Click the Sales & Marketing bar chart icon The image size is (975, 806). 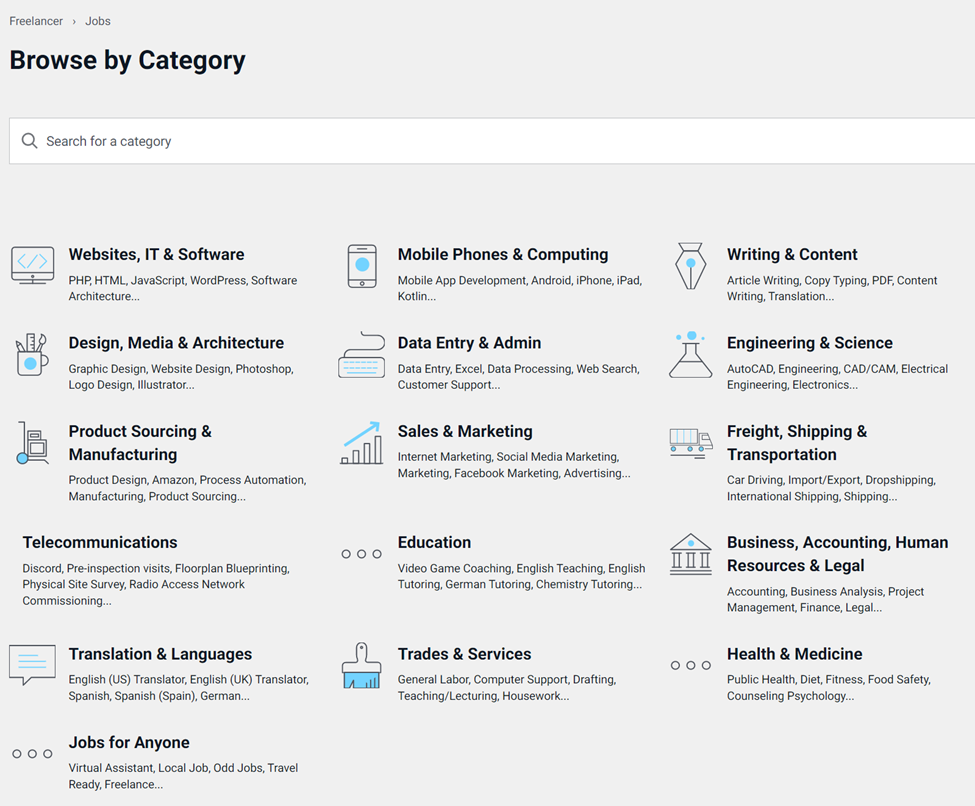coord(362,443)
